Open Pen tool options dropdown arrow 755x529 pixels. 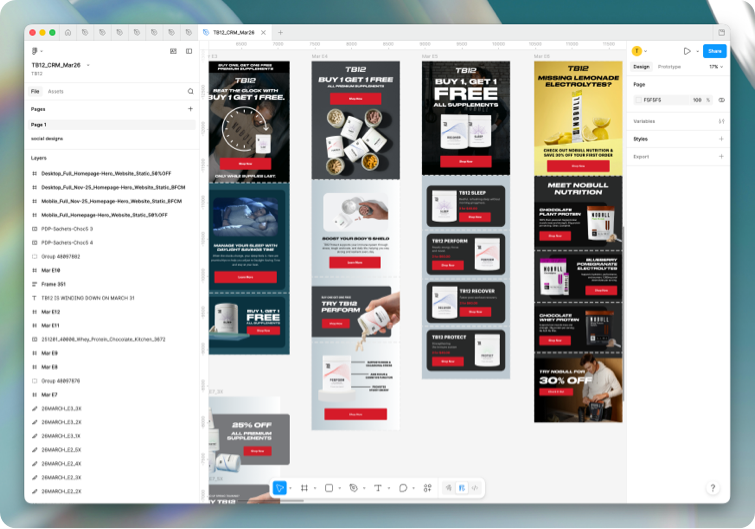364,489
